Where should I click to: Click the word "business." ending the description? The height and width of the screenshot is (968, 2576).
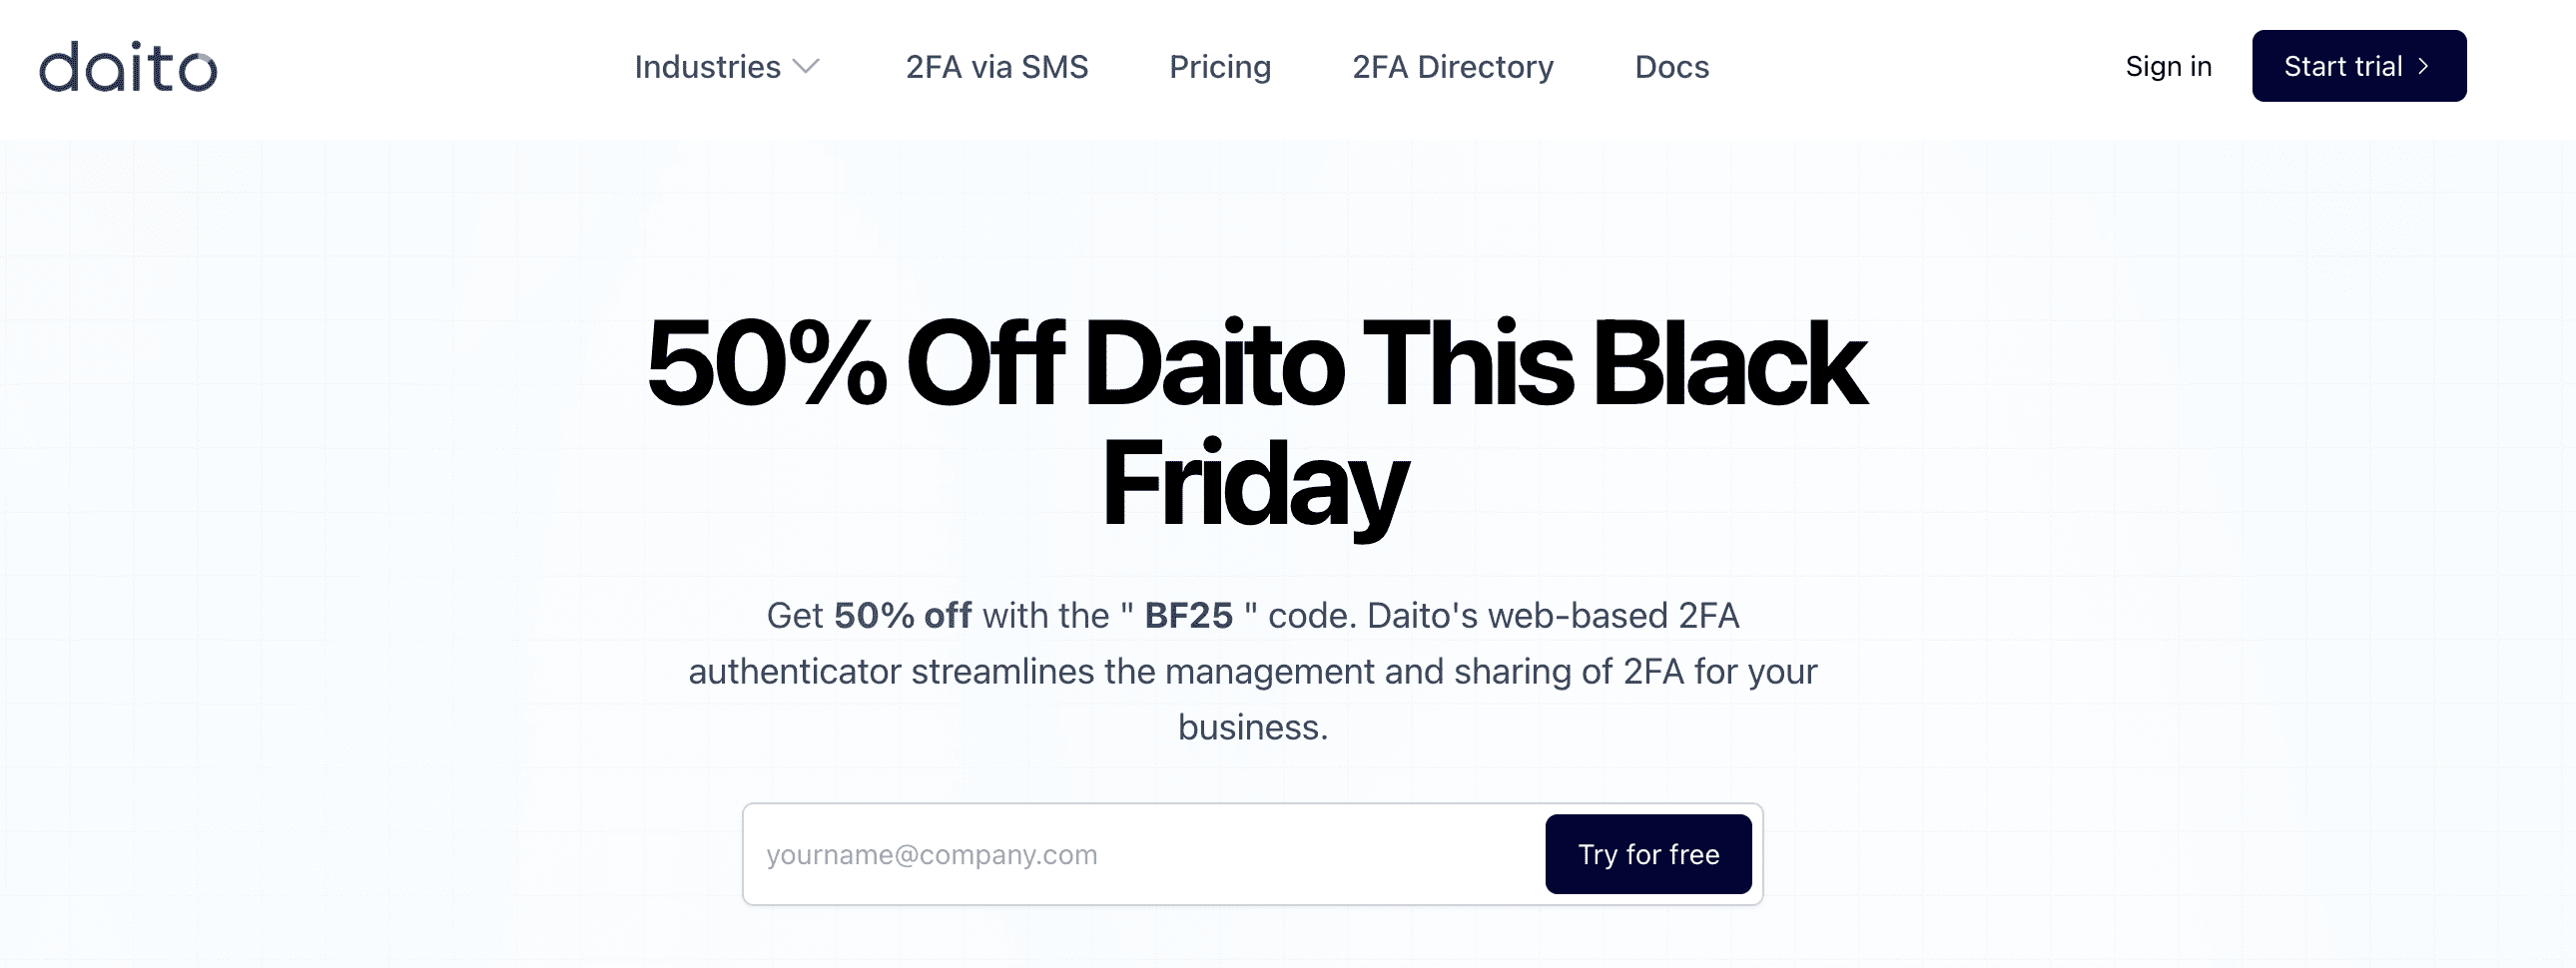point(1253,727)
